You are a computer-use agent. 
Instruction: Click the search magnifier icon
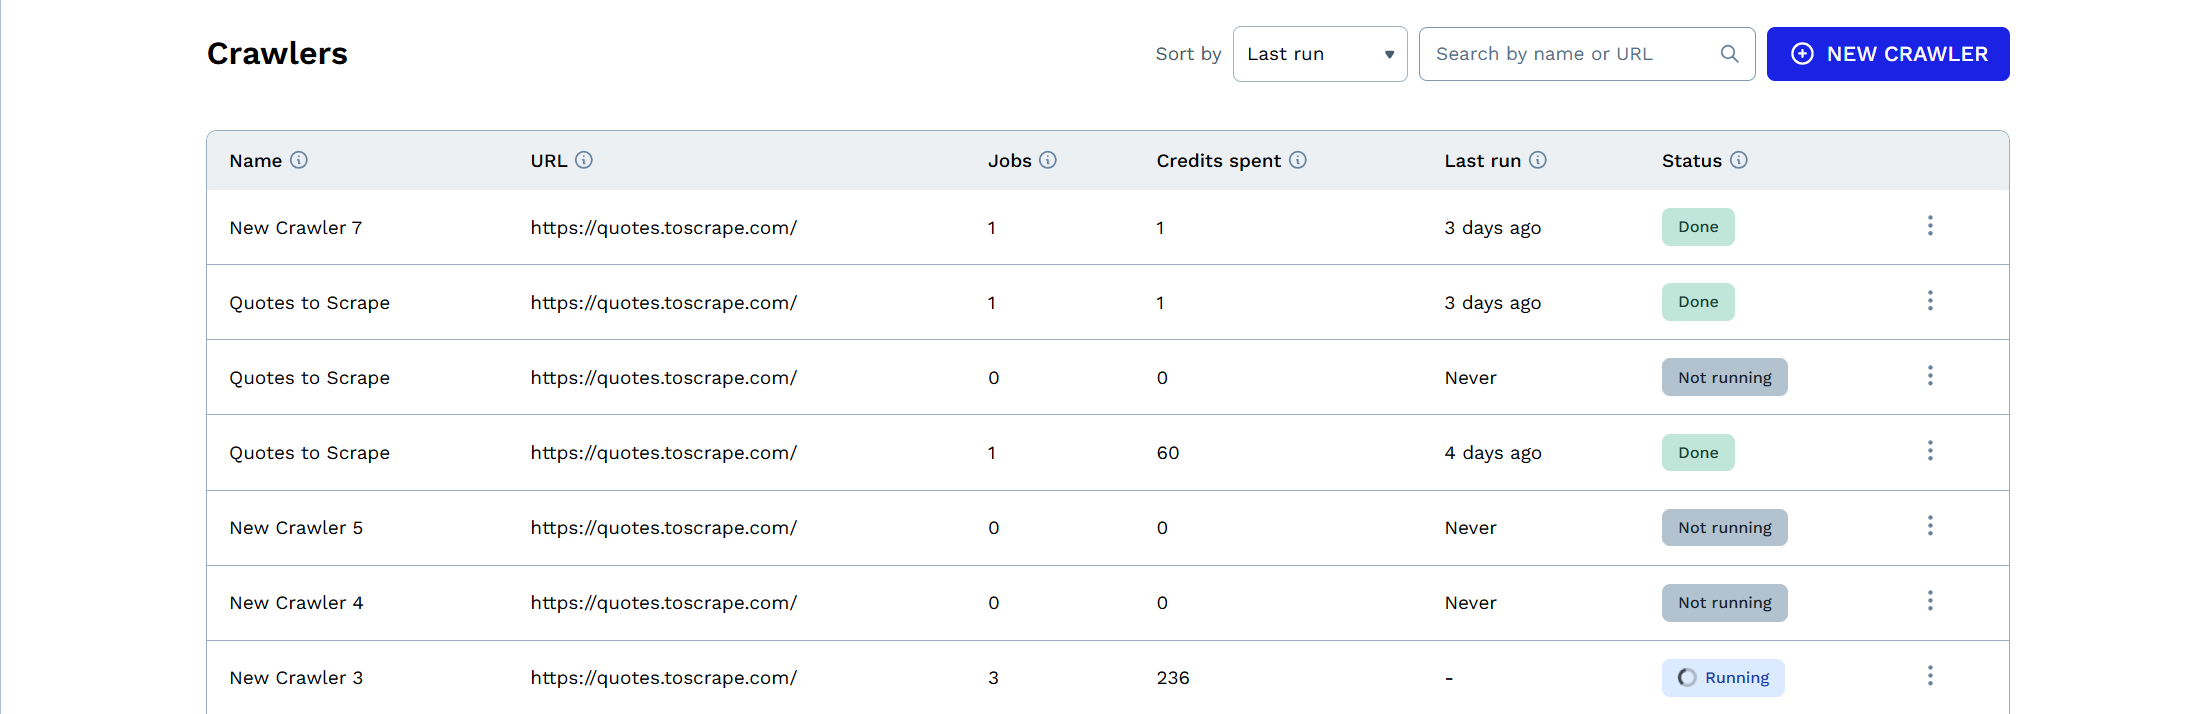1729,54
